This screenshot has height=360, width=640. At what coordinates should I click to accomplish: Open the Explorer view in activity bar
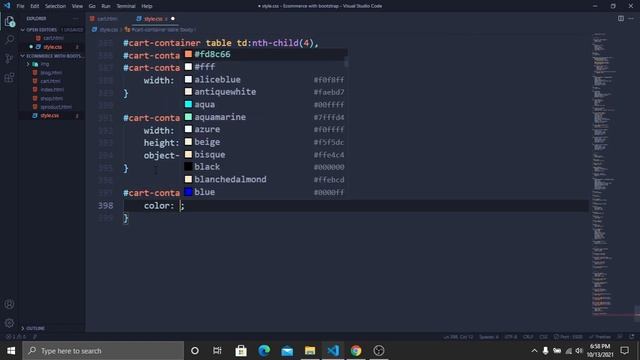click(x=9, y=22)
